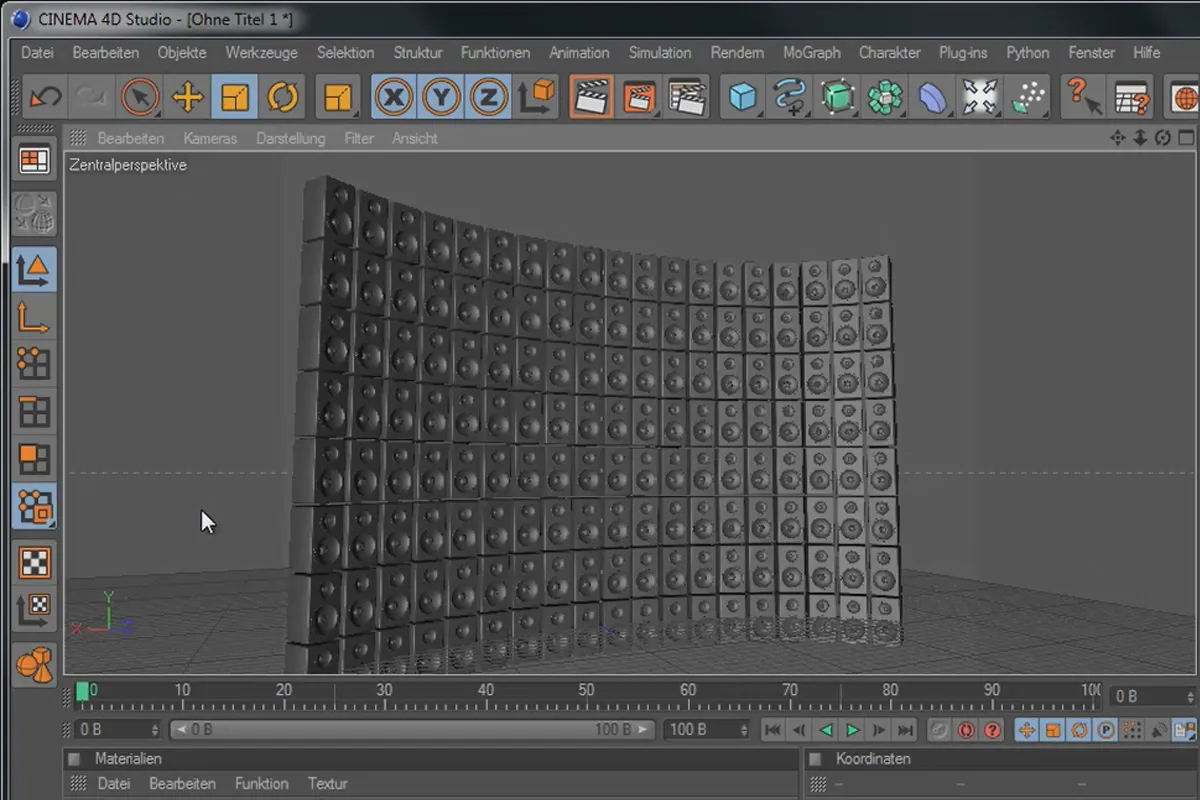This screenshot has height=800, width=1200.
Task: Click the Render View clapperboard icon
Action: (592, 98)
